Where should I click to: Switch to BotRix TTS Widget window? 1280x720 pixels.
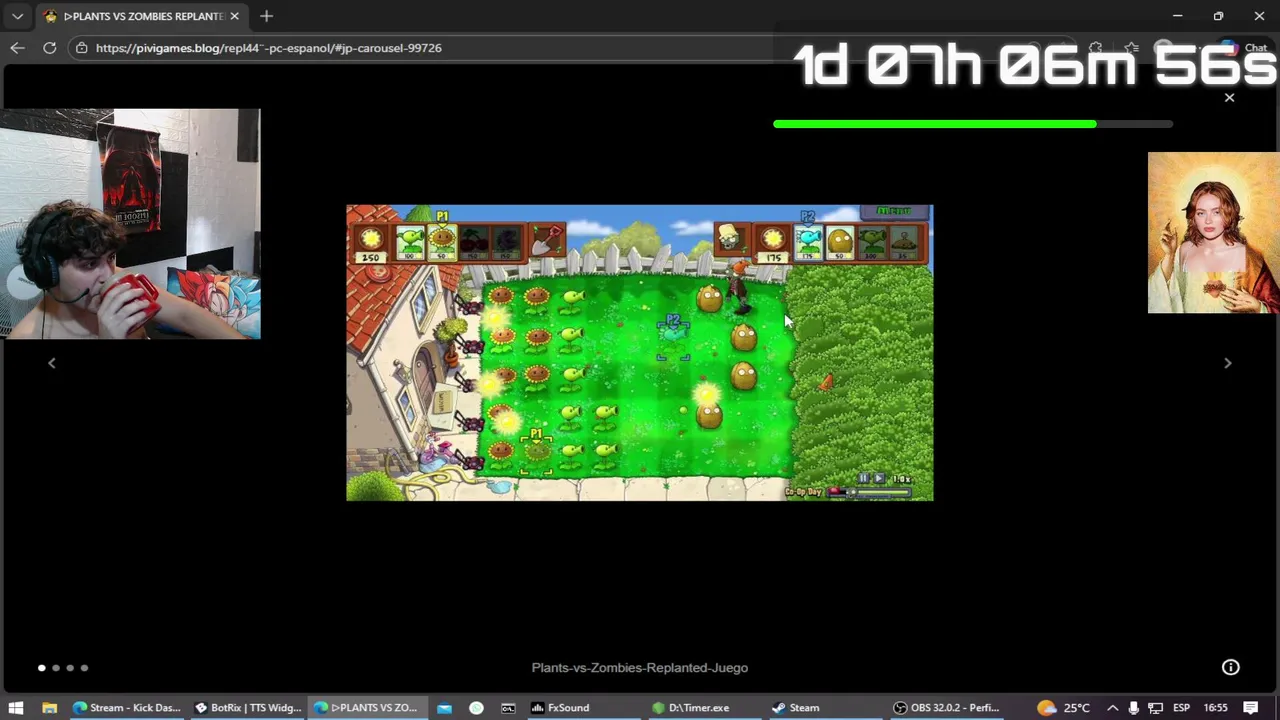[248, 707]
